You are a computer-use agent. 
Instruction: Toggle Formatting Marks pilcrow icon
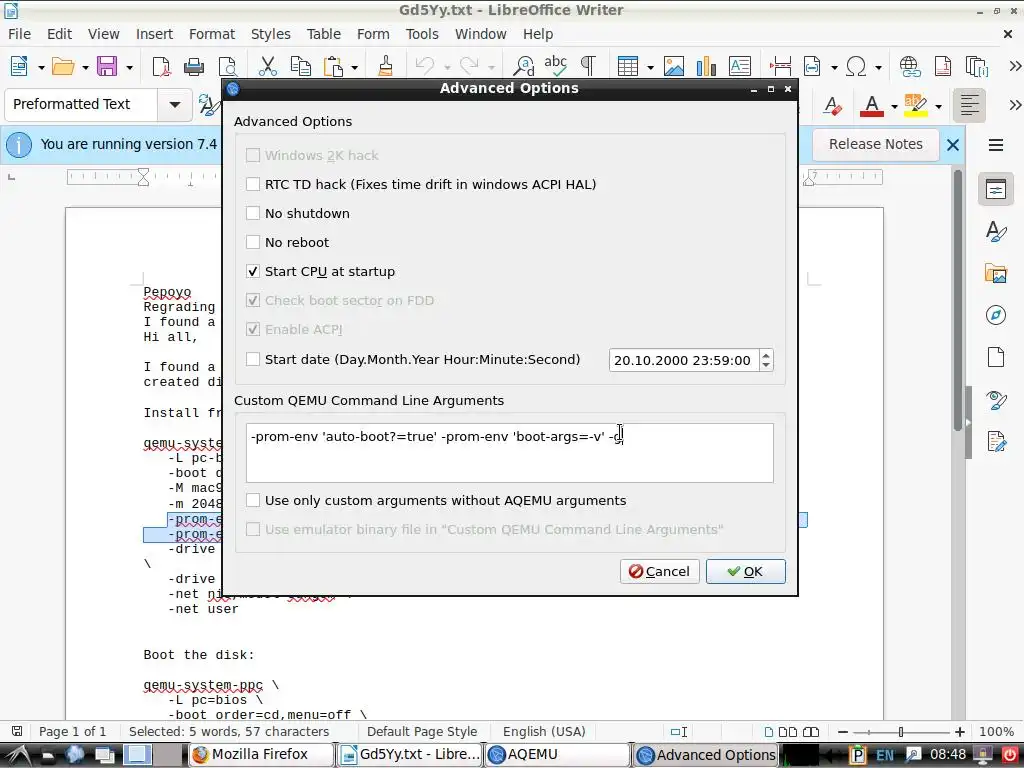588,66
